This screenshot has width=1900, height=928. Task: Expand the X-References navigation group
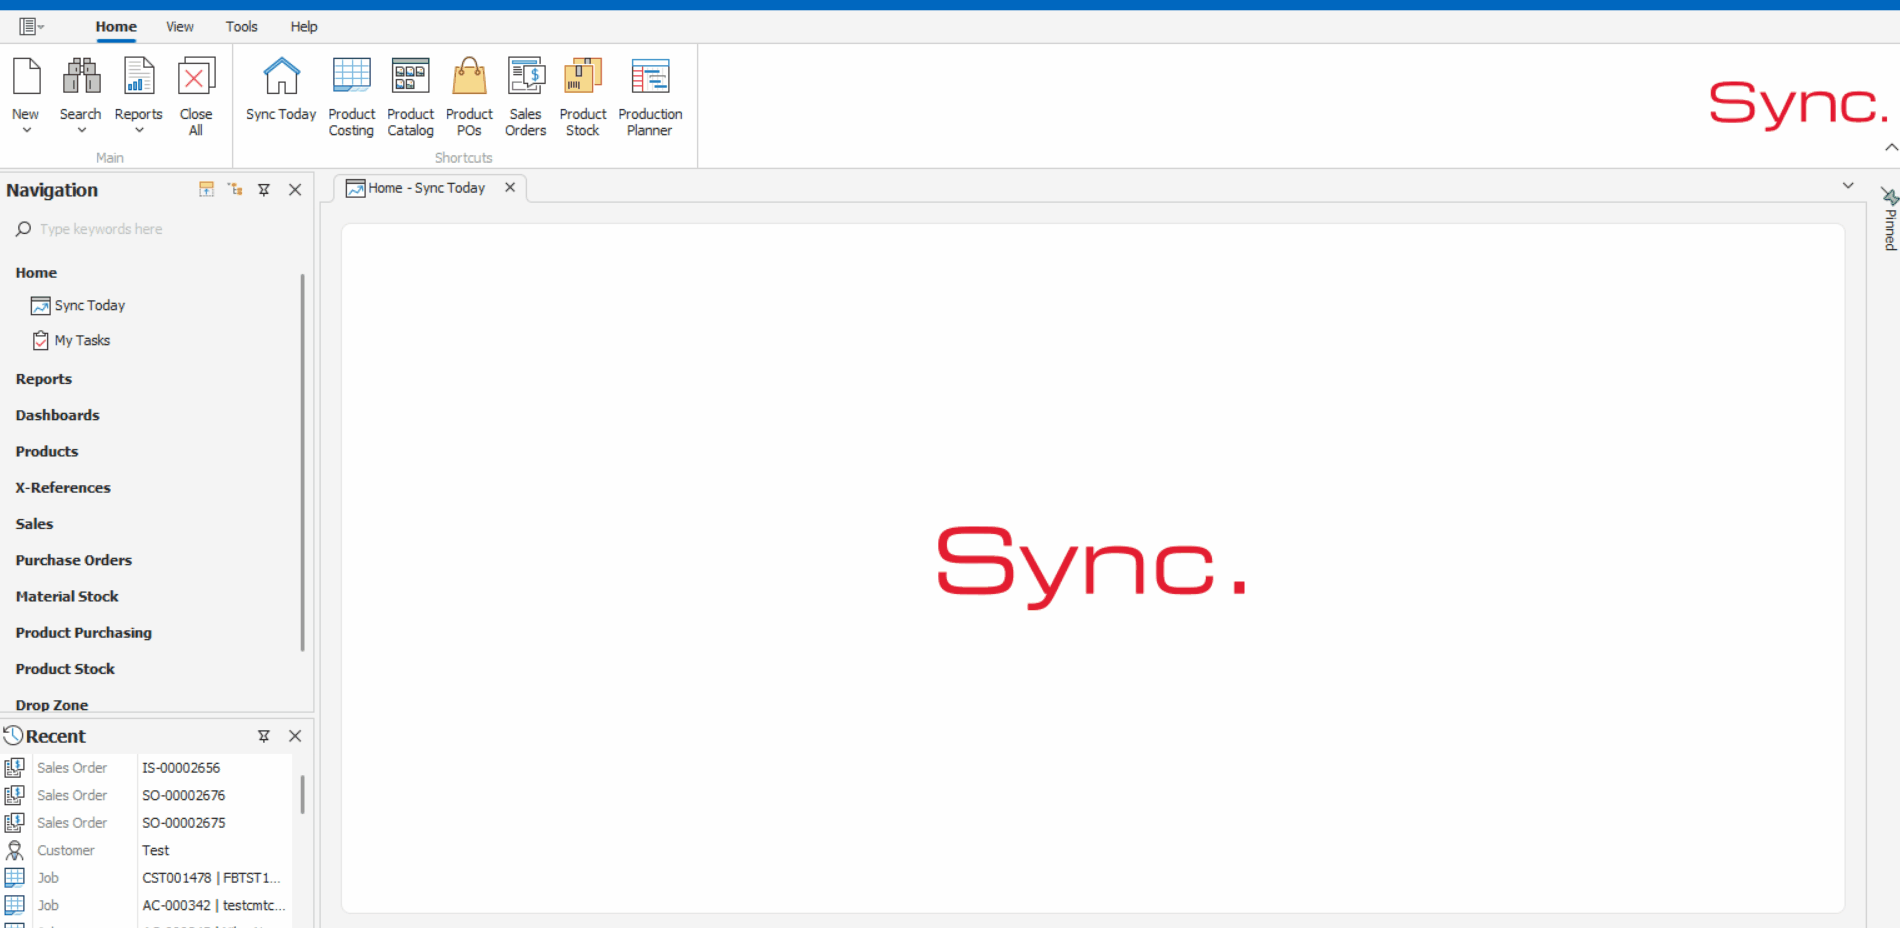tap(63, 488)
